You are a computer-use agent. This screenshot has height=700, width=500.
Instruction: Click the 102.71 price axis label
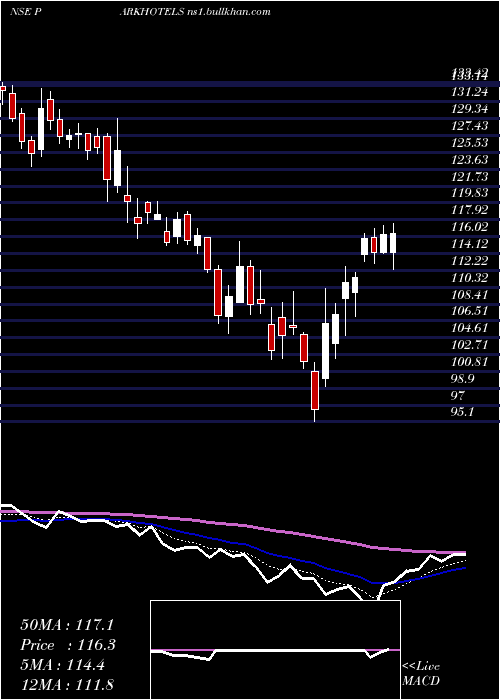tap(470, 346)
